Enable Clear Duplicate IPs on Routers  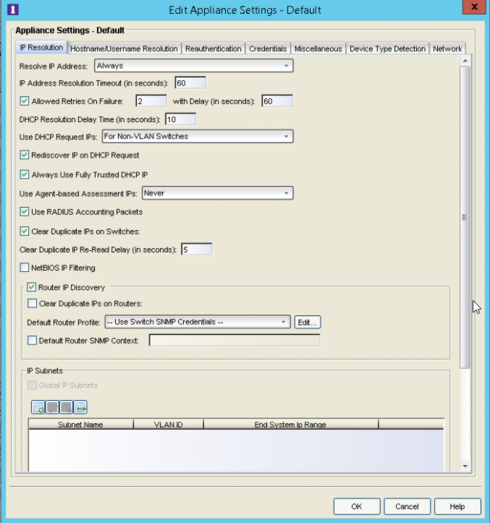coord(32,303)
